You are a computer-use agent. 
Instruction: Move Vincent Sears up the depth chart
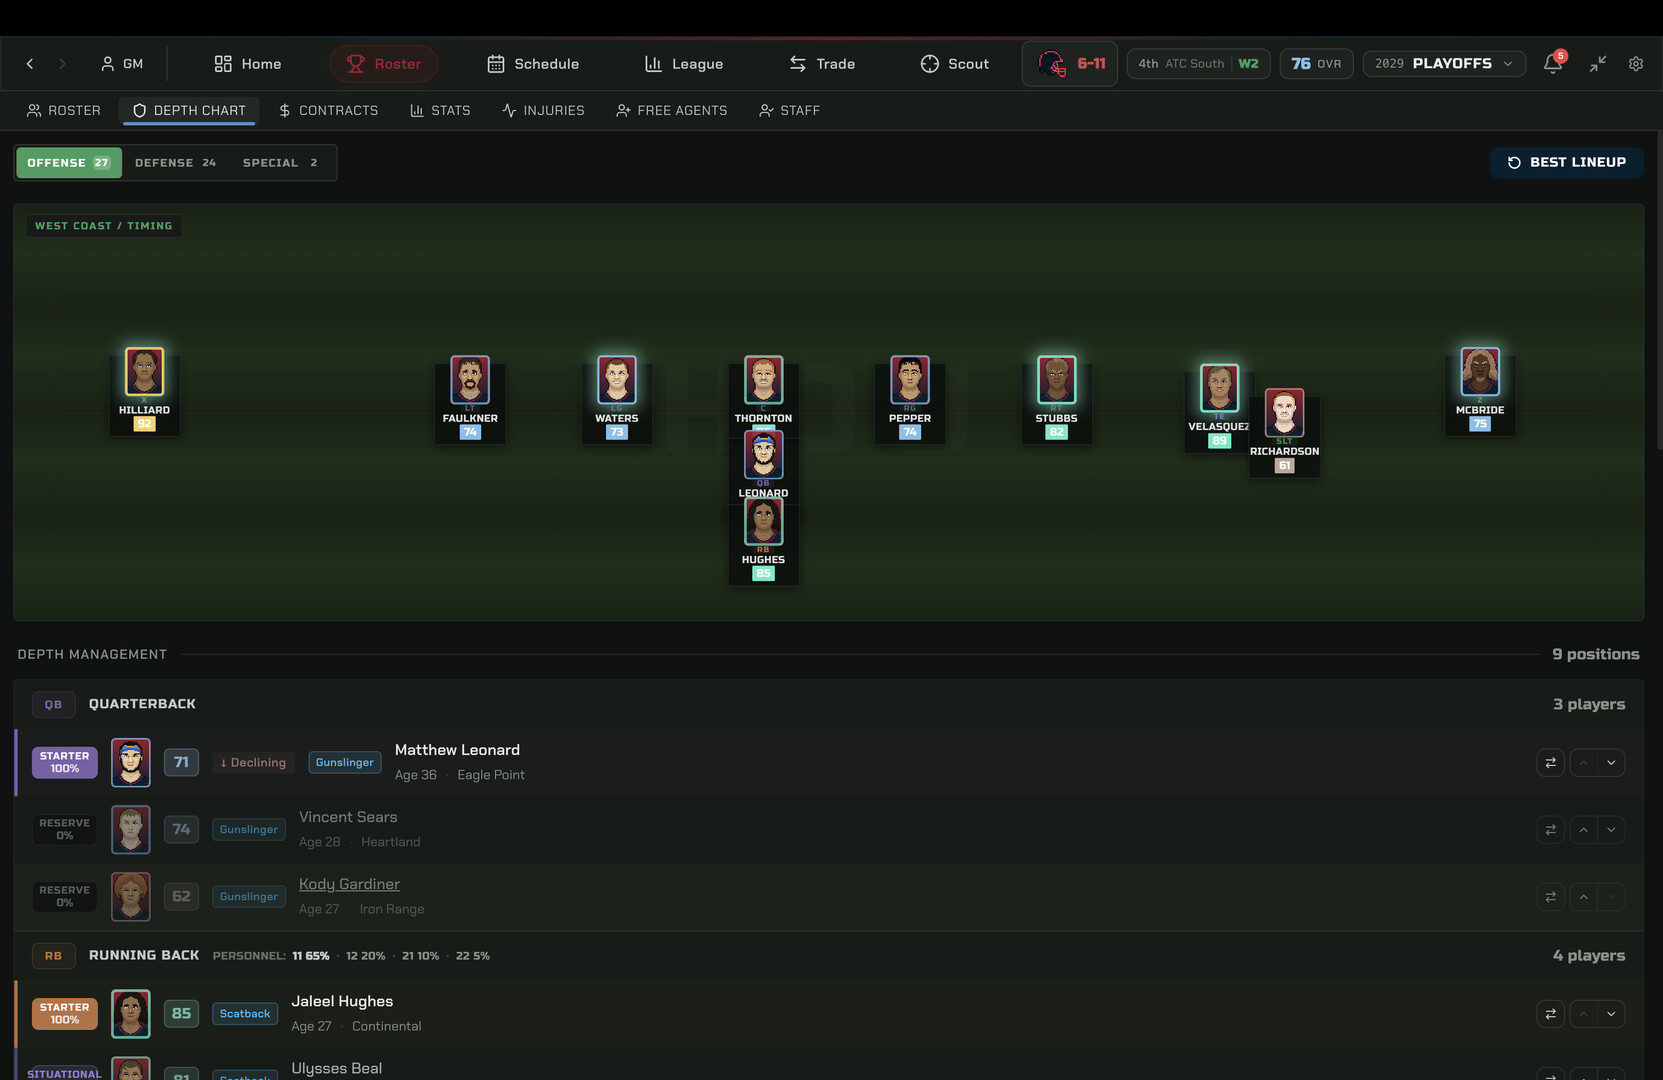coord(1584,830)
